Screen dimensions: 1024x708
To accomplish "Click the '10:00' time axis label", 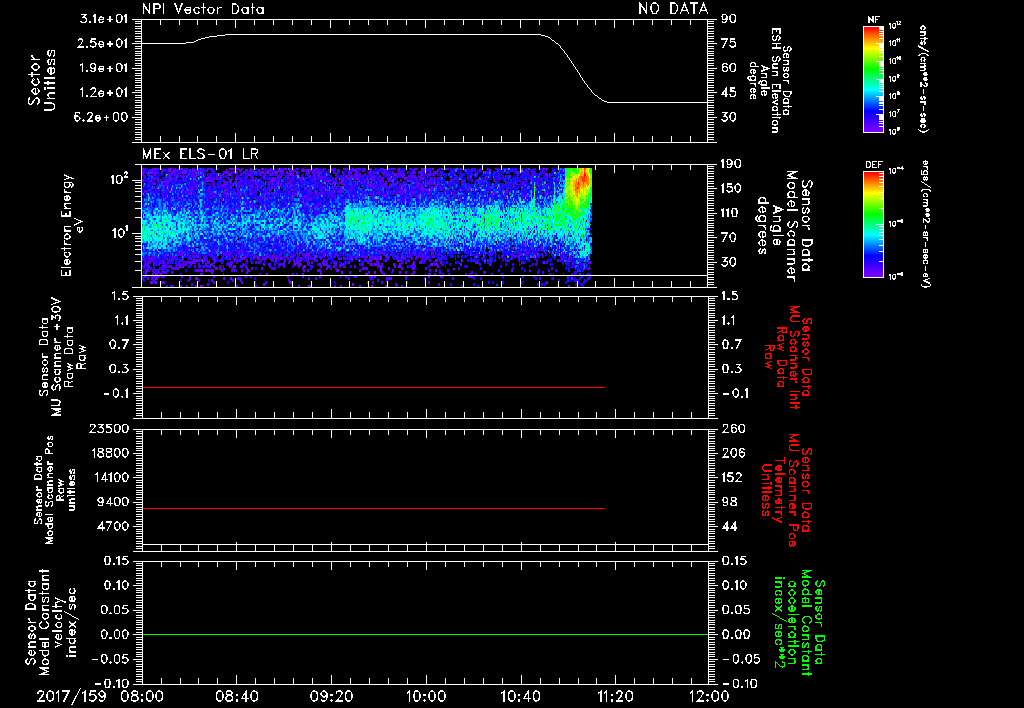I will [x=425, y=696].
